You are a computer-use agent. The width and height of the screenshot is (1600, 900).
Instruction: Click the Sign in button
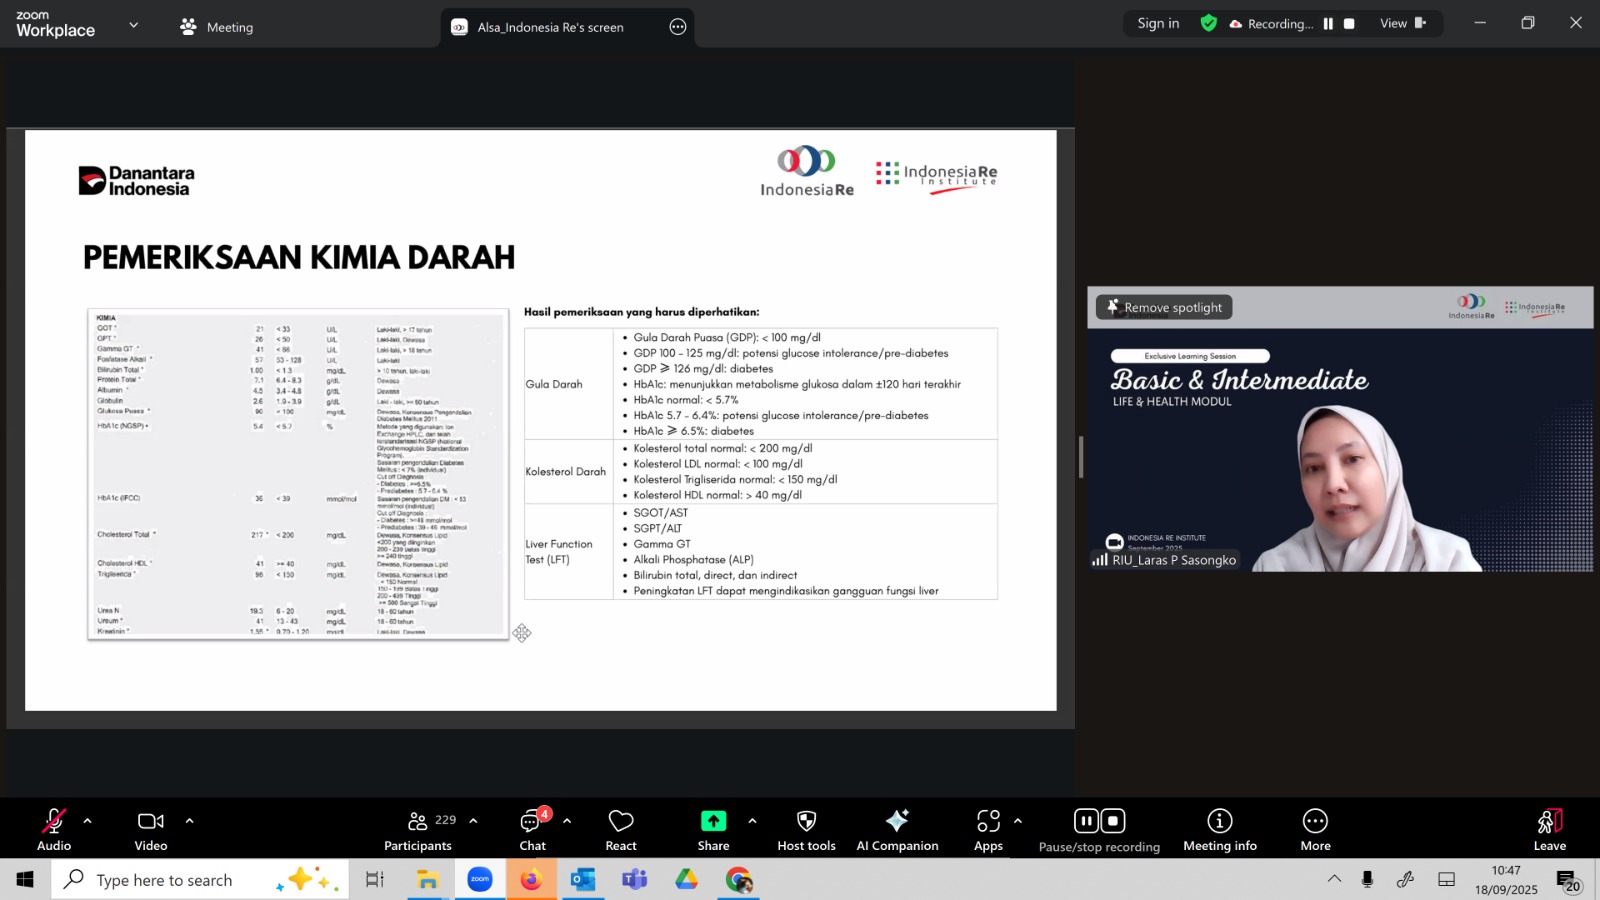pyautogui.click(x=1158, y=24)
